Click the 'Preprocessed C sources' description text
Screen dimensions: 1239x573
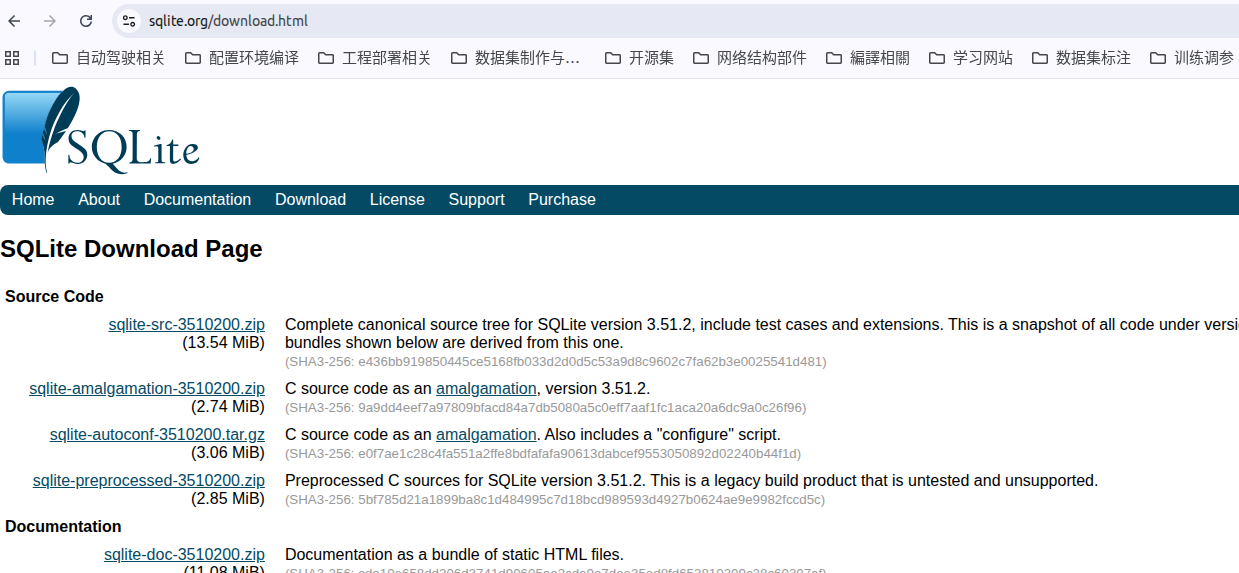pos(691,480)
